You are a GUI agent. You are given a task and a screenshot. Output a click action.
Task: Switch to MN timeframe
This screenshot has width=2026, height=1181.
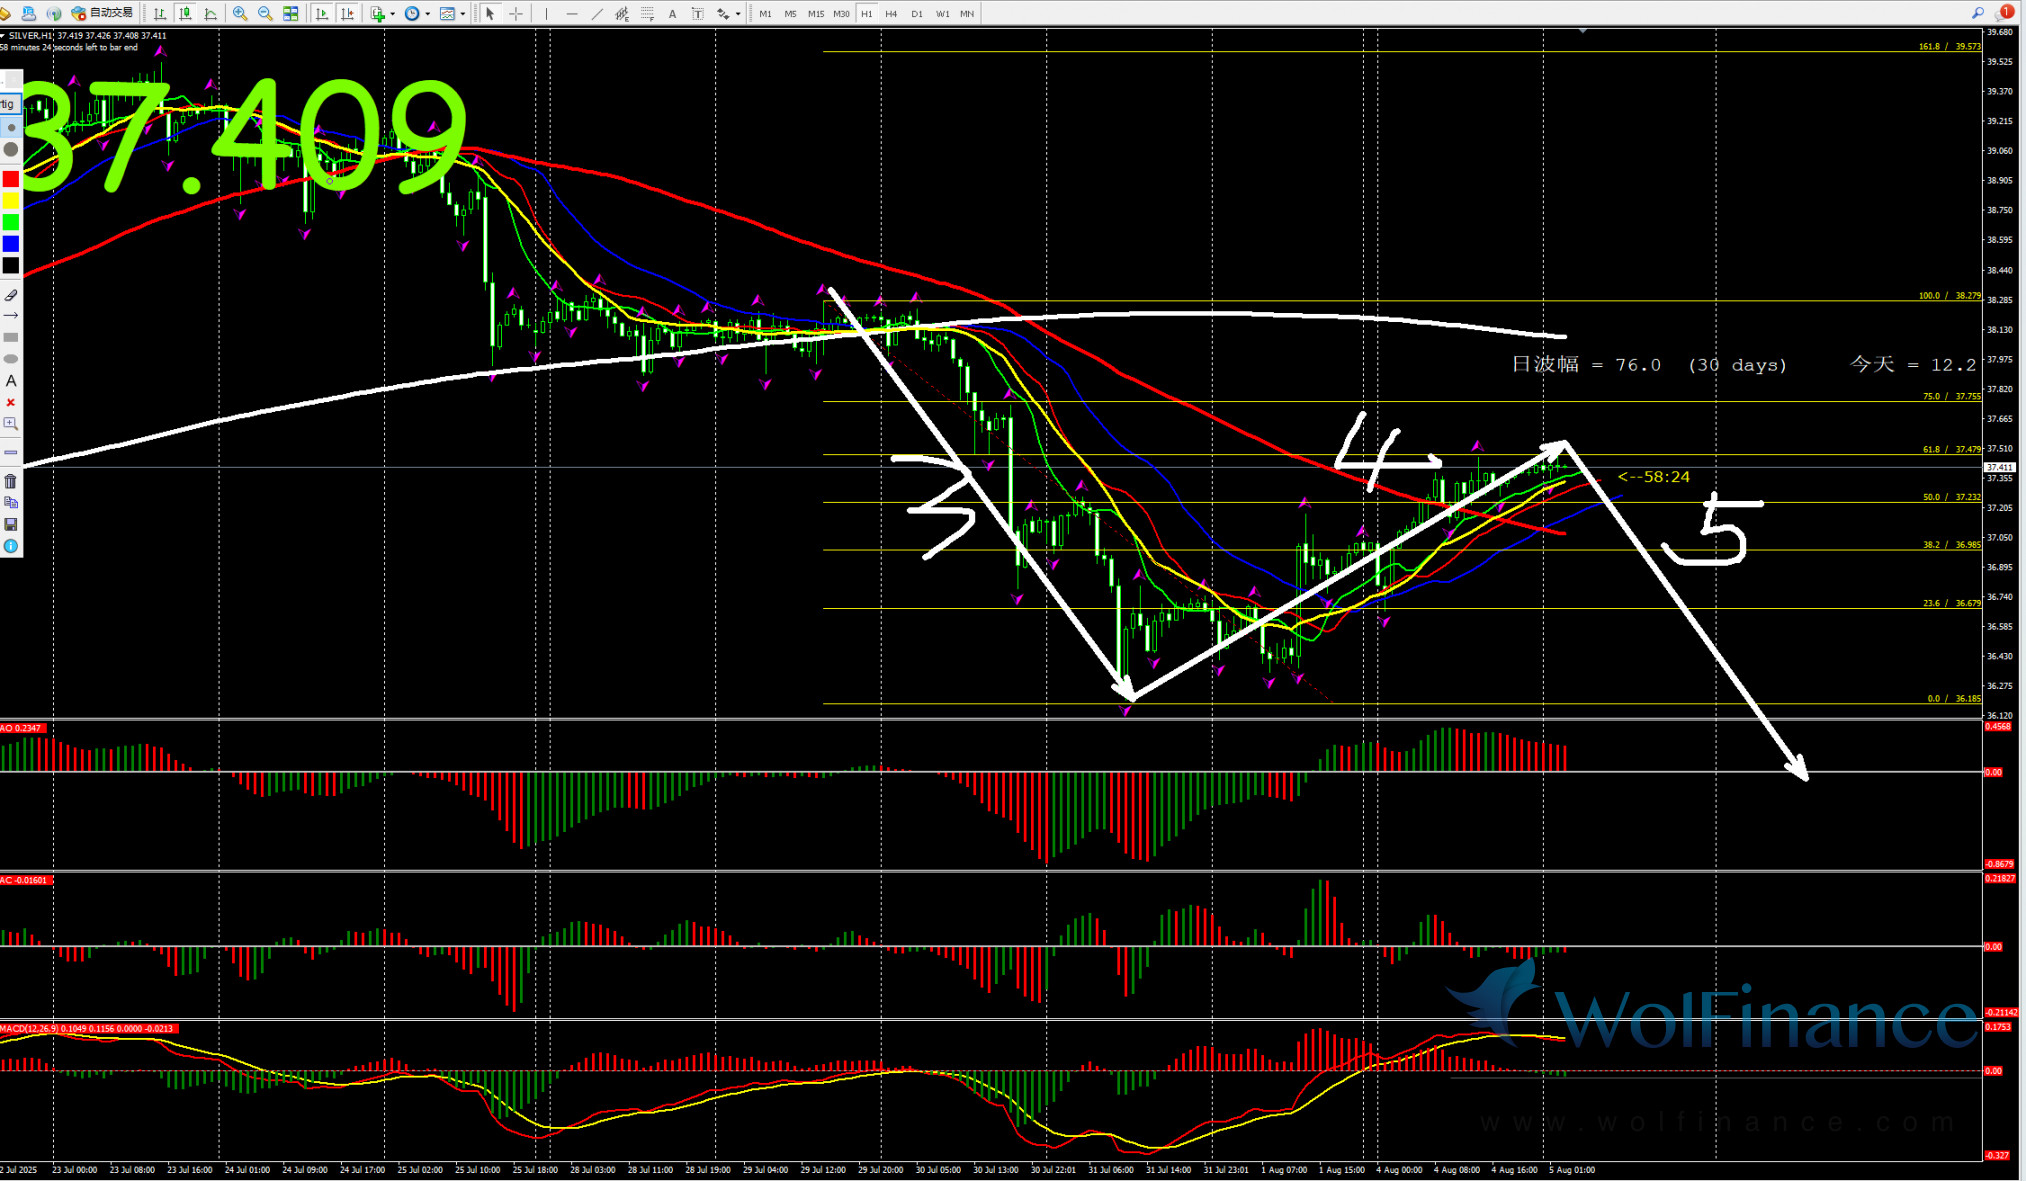pyautogui.click(x=967, y=14)
